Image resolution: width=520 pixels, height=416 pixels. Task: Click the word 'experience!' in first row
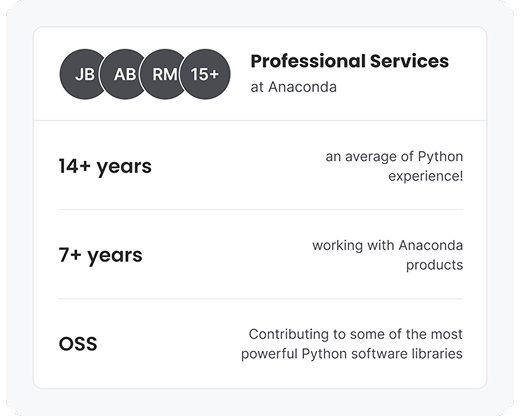[426, 176]
